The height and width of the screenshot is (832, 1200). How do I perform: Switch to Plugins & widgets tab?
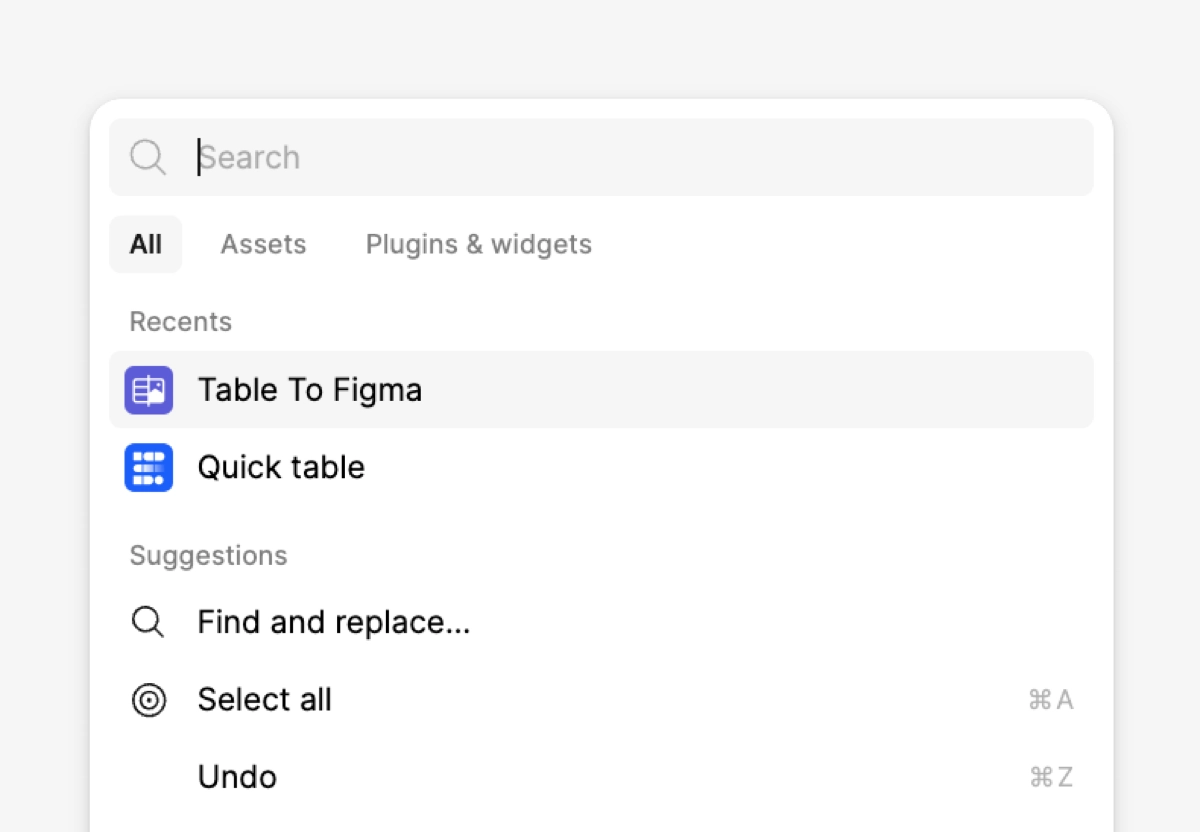(479, 244)
